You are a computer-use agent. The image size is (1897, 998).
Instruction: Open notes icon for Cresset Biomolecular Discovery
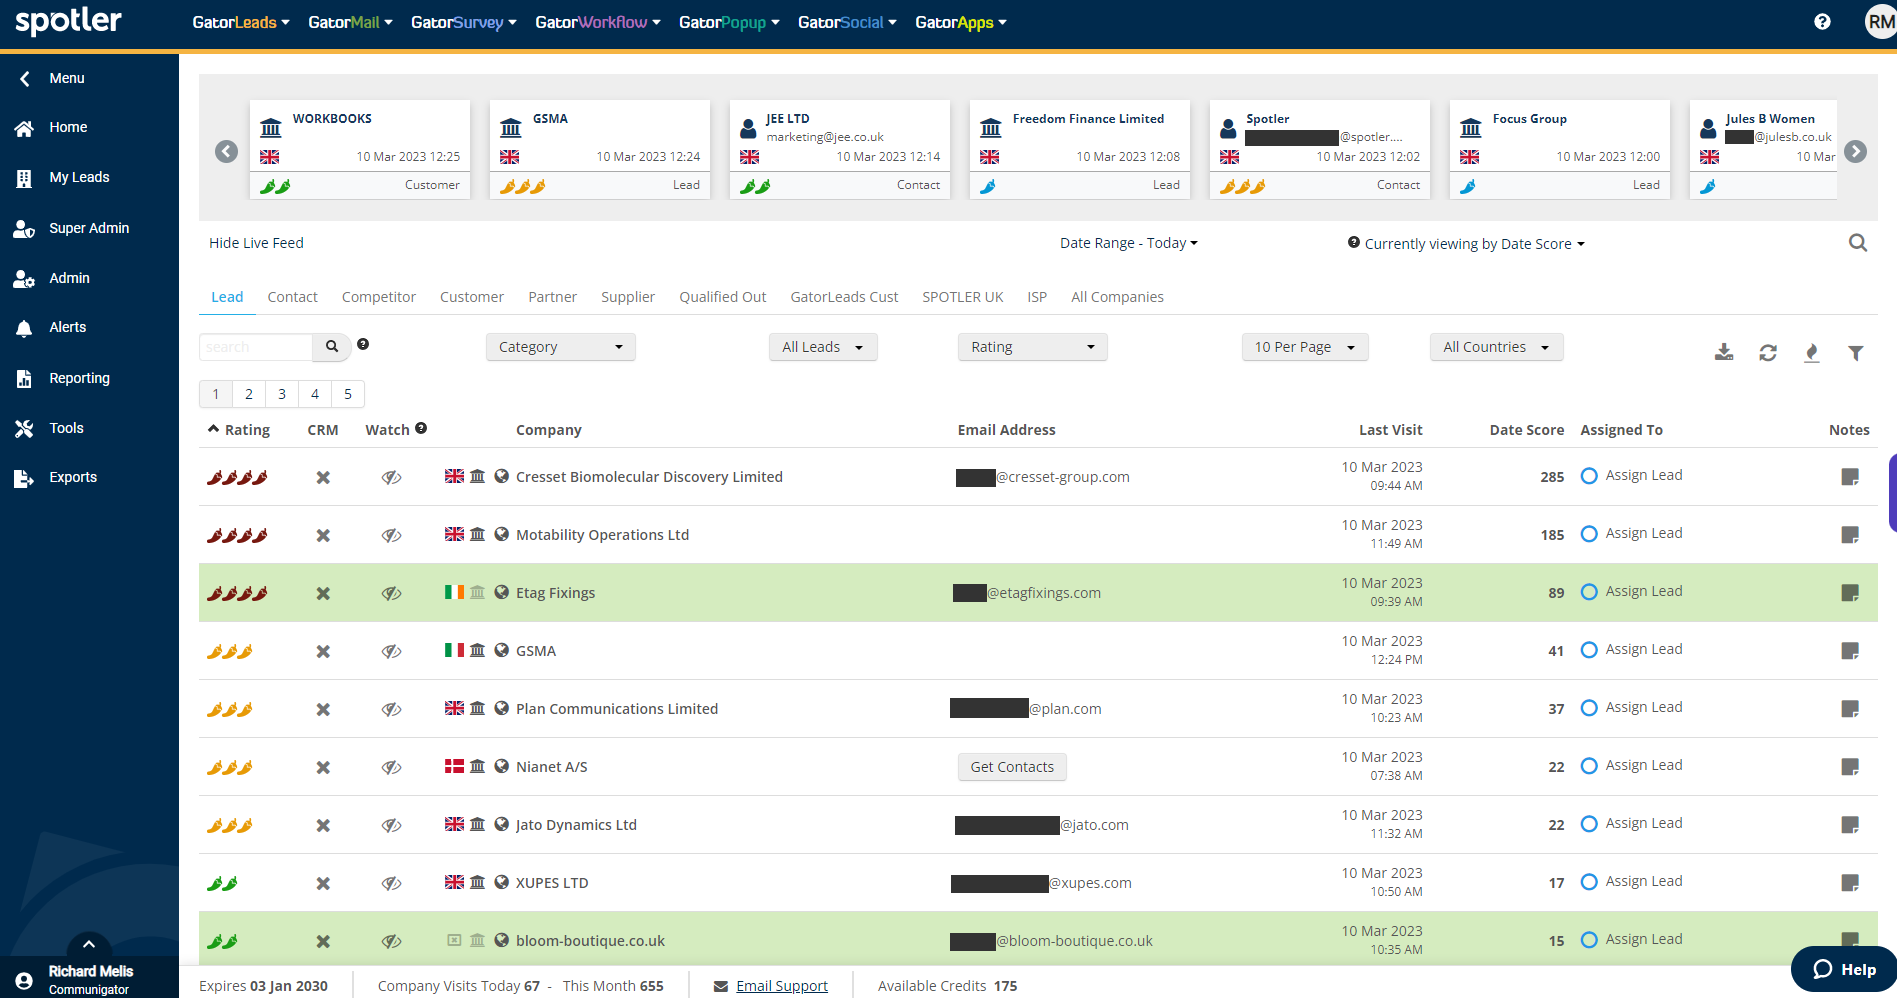[1850, 477]
